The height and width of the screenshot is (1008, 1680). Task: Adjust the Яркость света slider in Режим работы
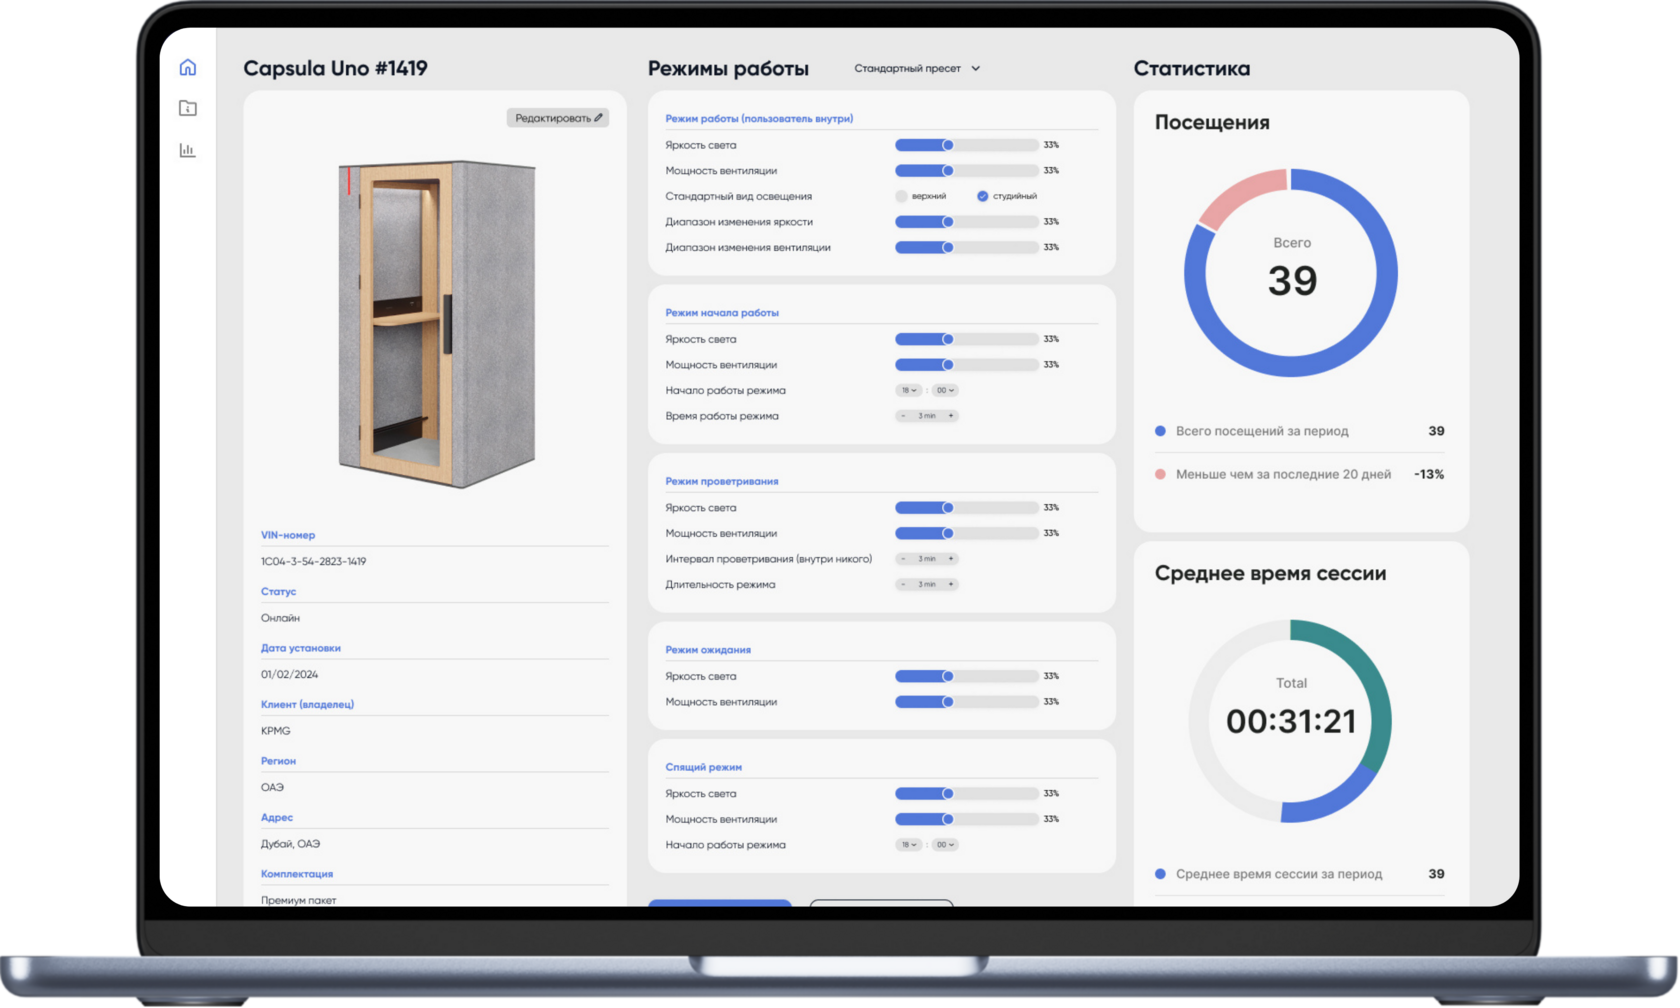(947, 144)
